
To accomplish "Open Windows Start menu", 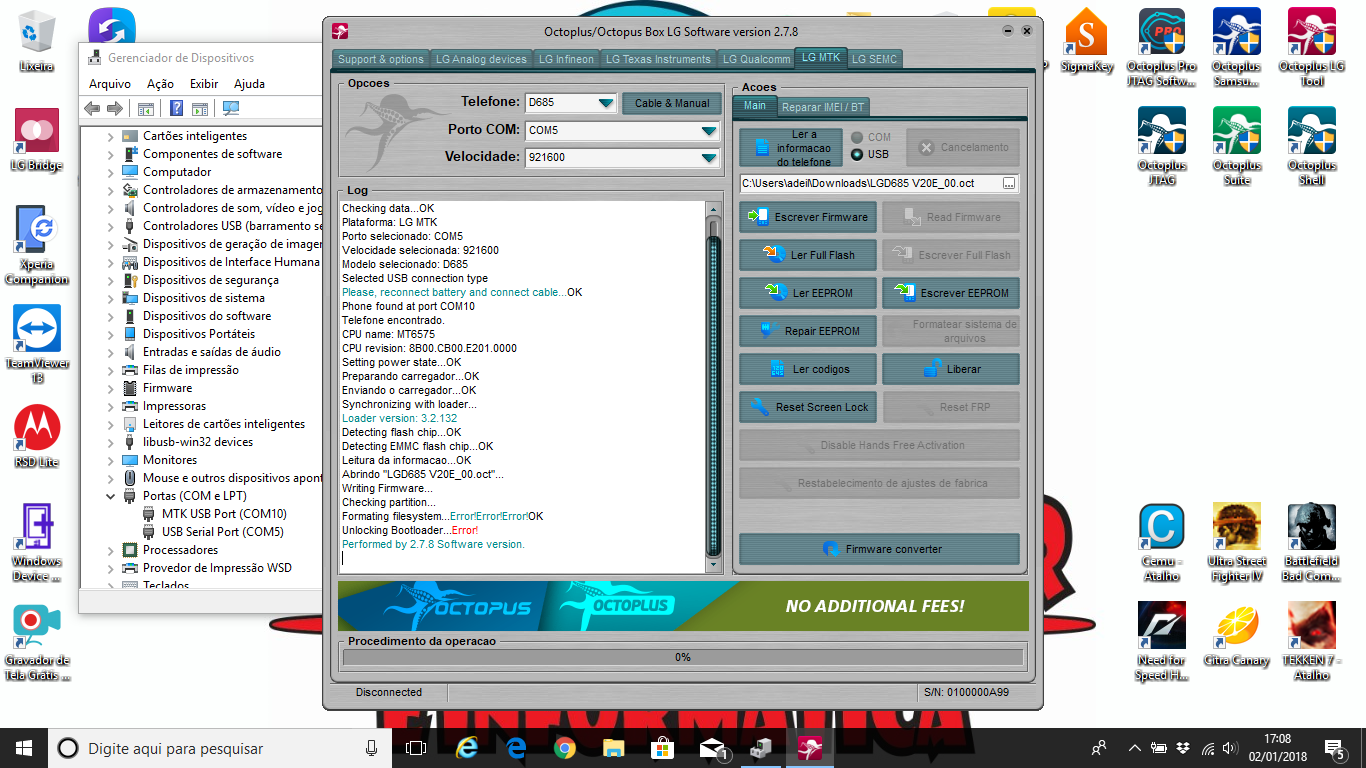I will 24,748.
